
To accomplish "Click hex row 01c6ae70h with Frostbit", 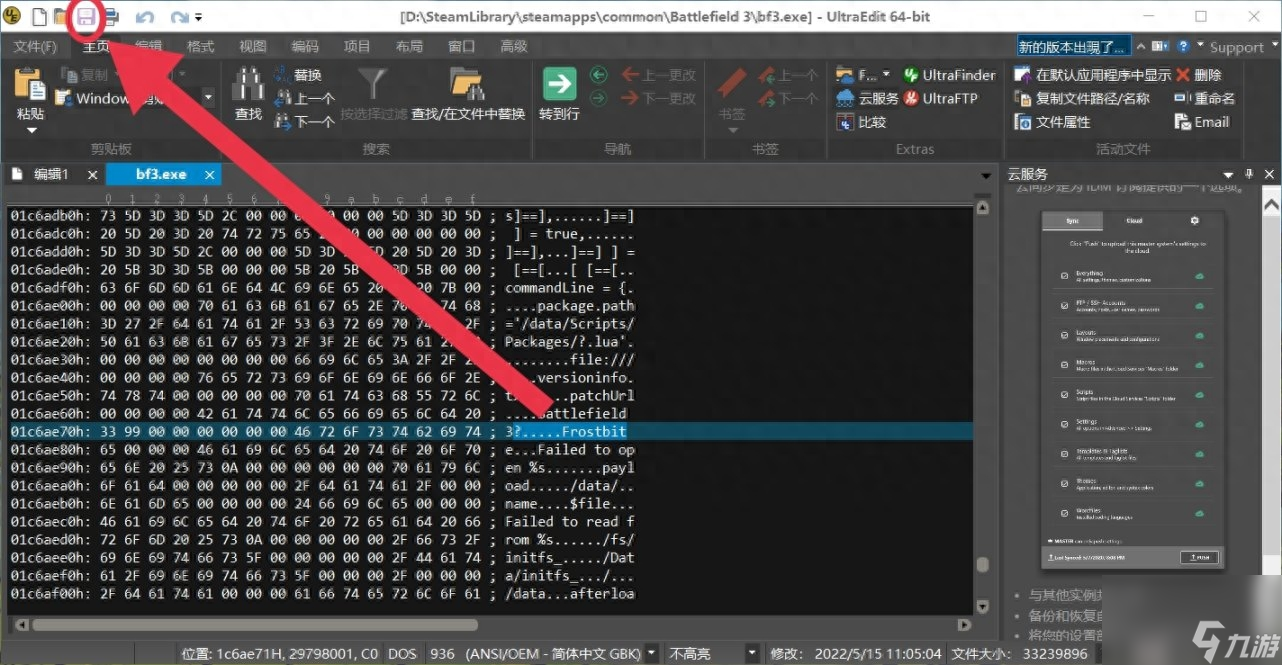I will (x=490, y=431).
